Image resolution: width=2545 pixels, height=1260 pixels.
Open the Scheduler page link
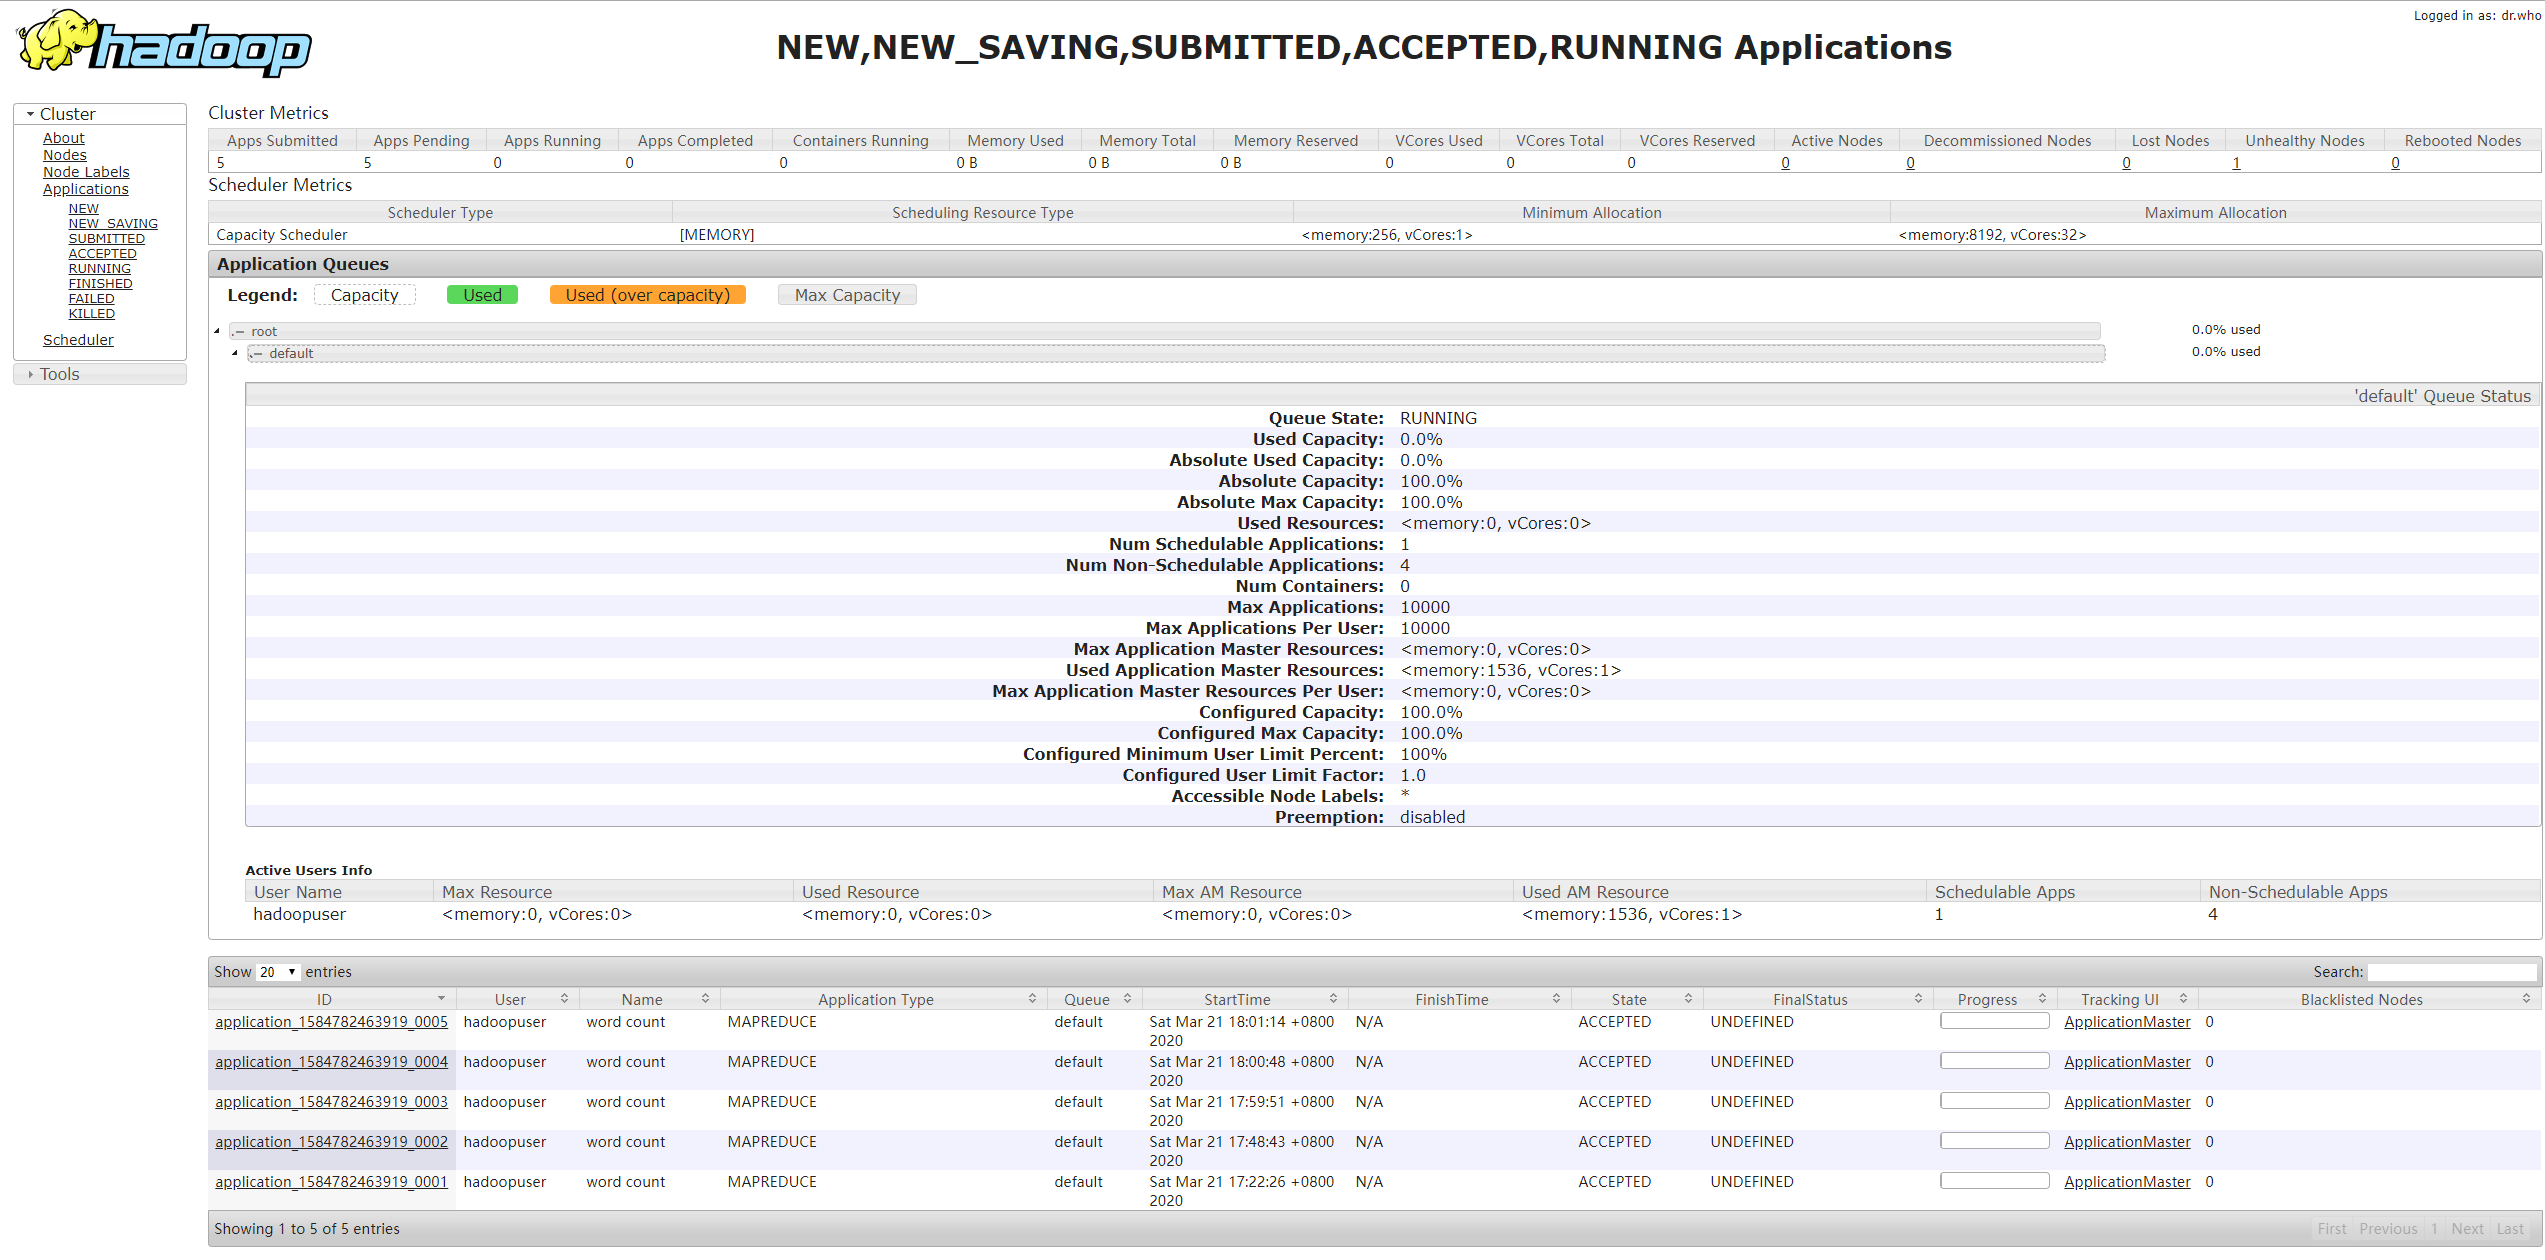coord(78,340)
